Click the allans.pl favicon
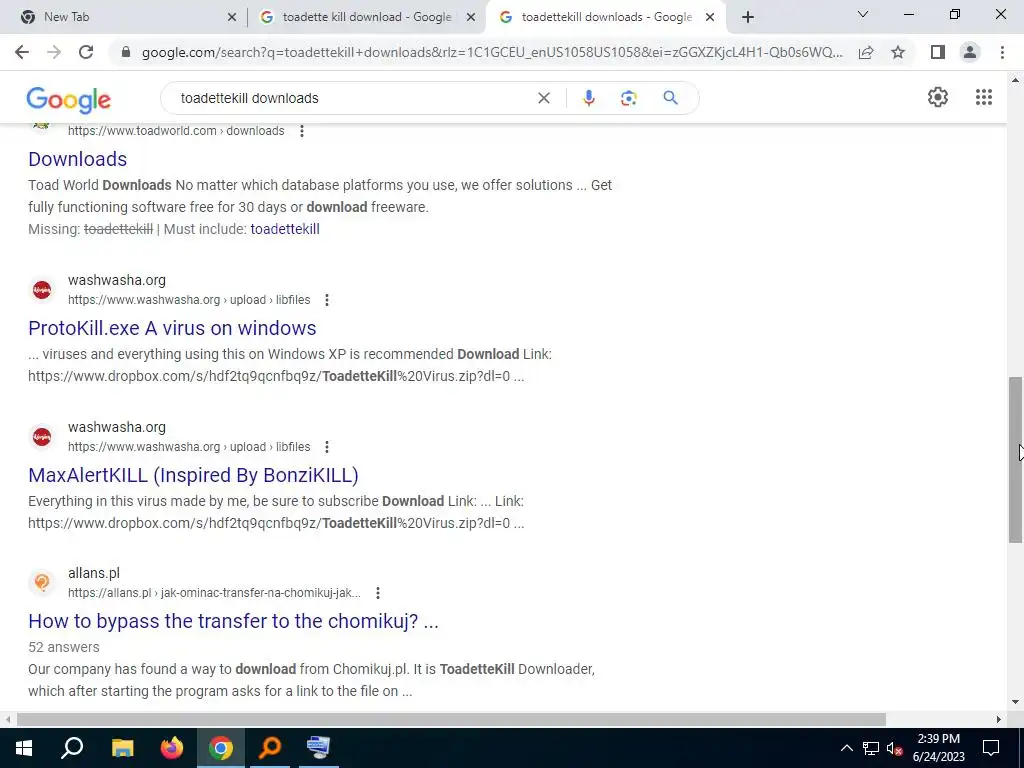This screenshot has width=1024, height=768. click(x=42, y=582)
